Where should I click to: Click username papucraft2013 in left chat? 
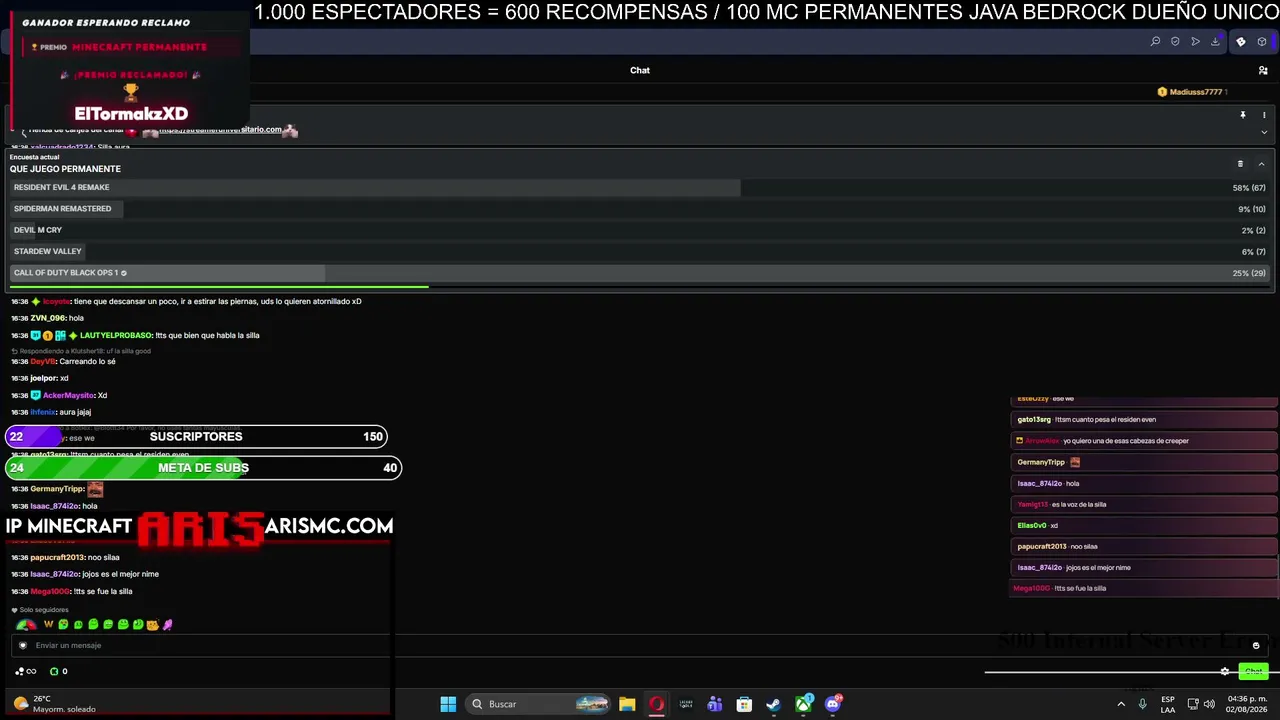[58, 557]
